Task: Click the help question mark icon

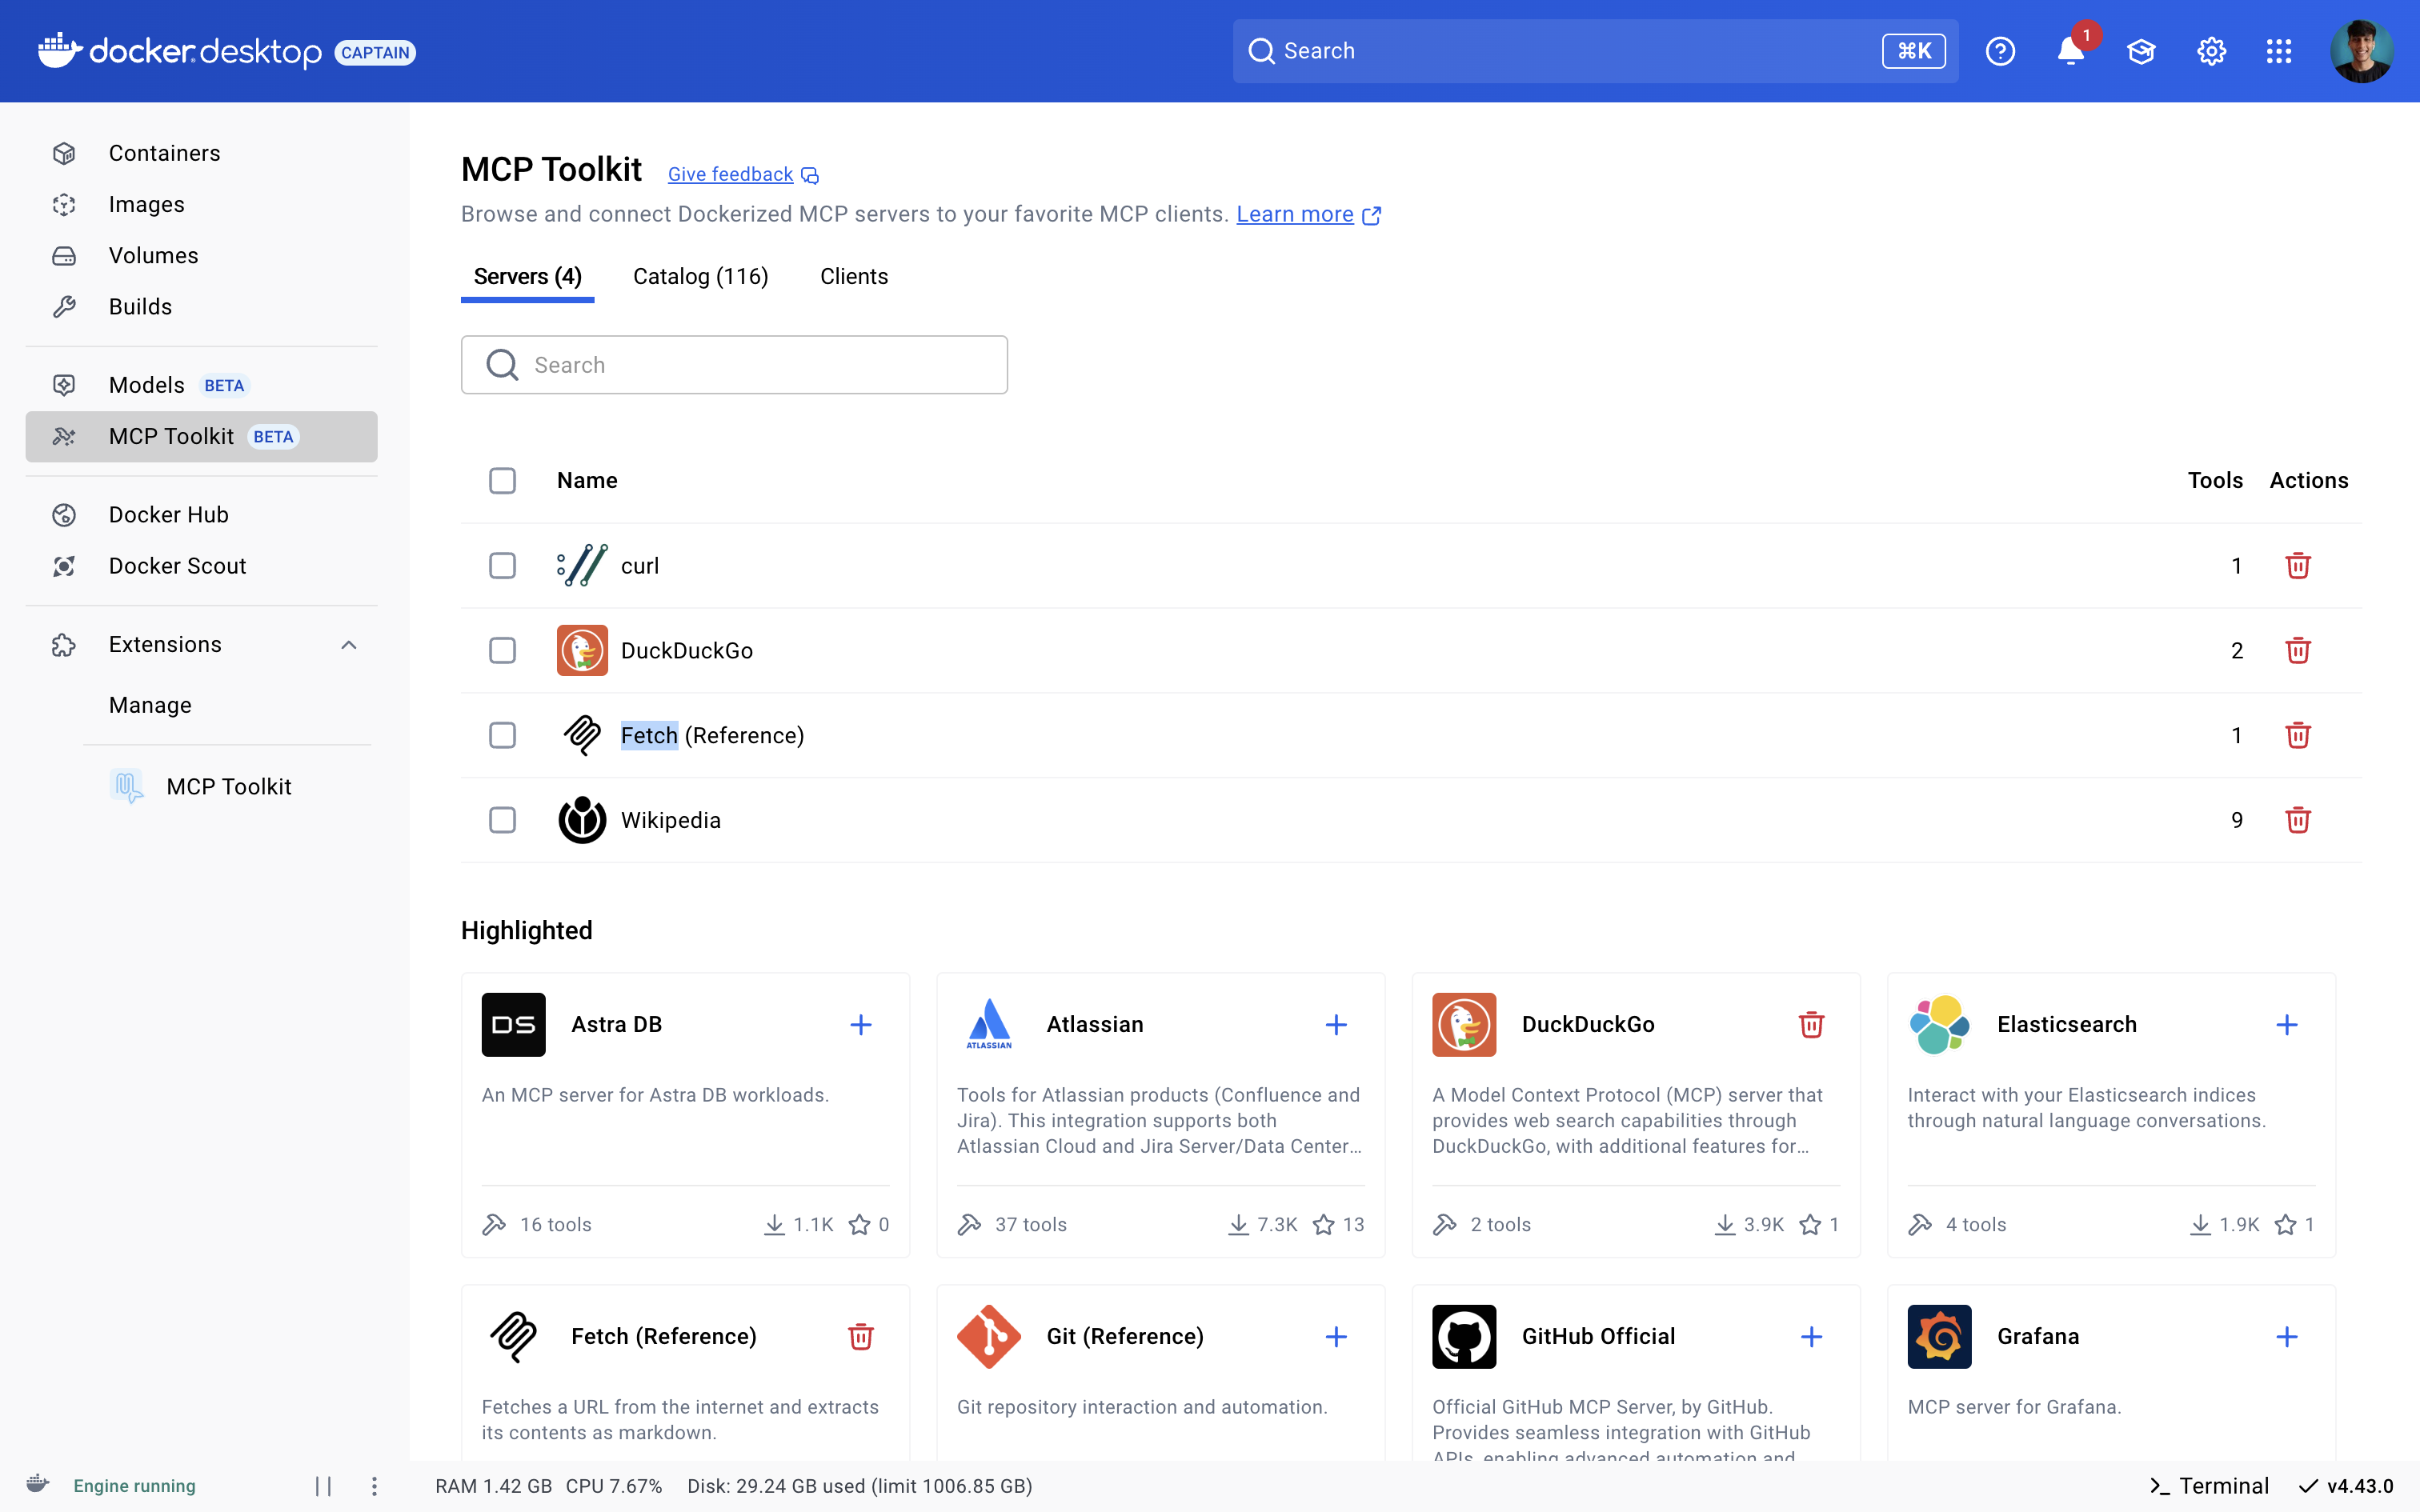Action: tap(2000, 51)
